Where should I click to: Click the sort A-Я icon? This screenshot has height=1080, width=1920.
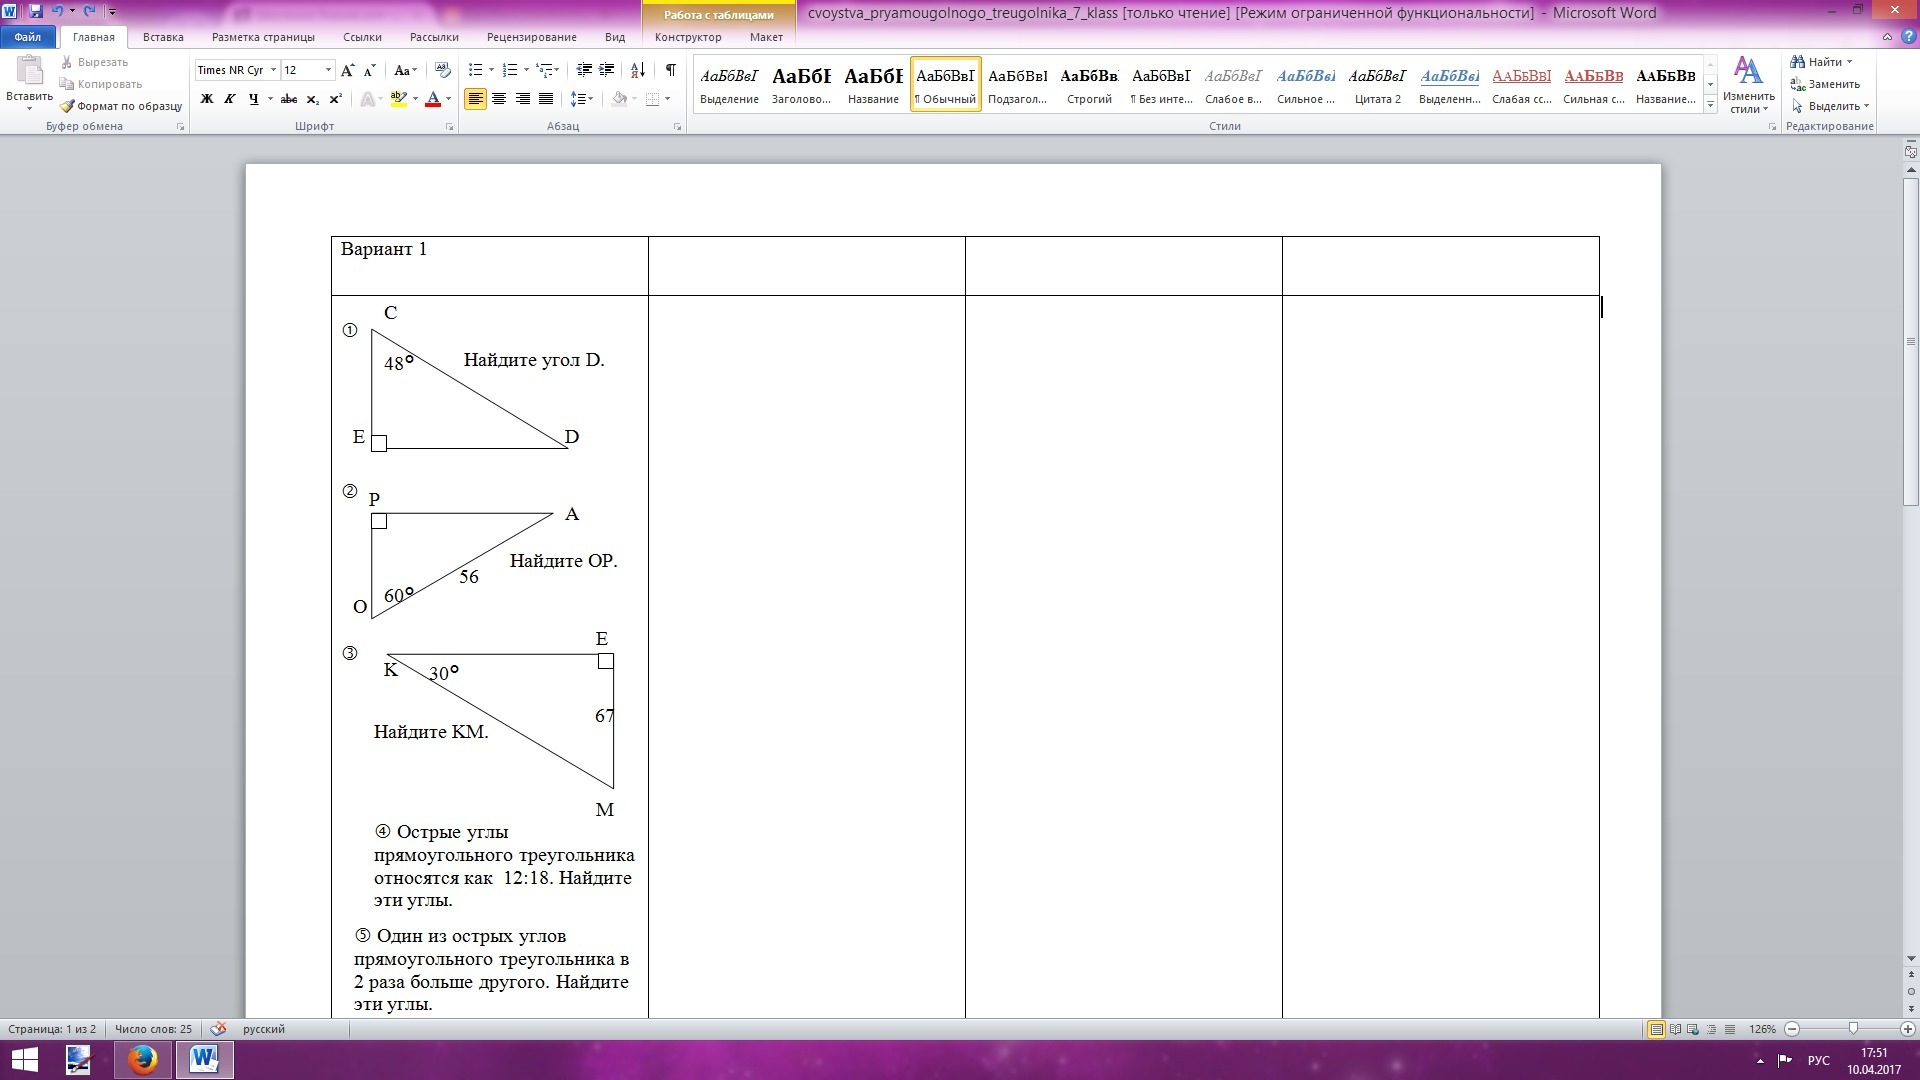[637, 70]
